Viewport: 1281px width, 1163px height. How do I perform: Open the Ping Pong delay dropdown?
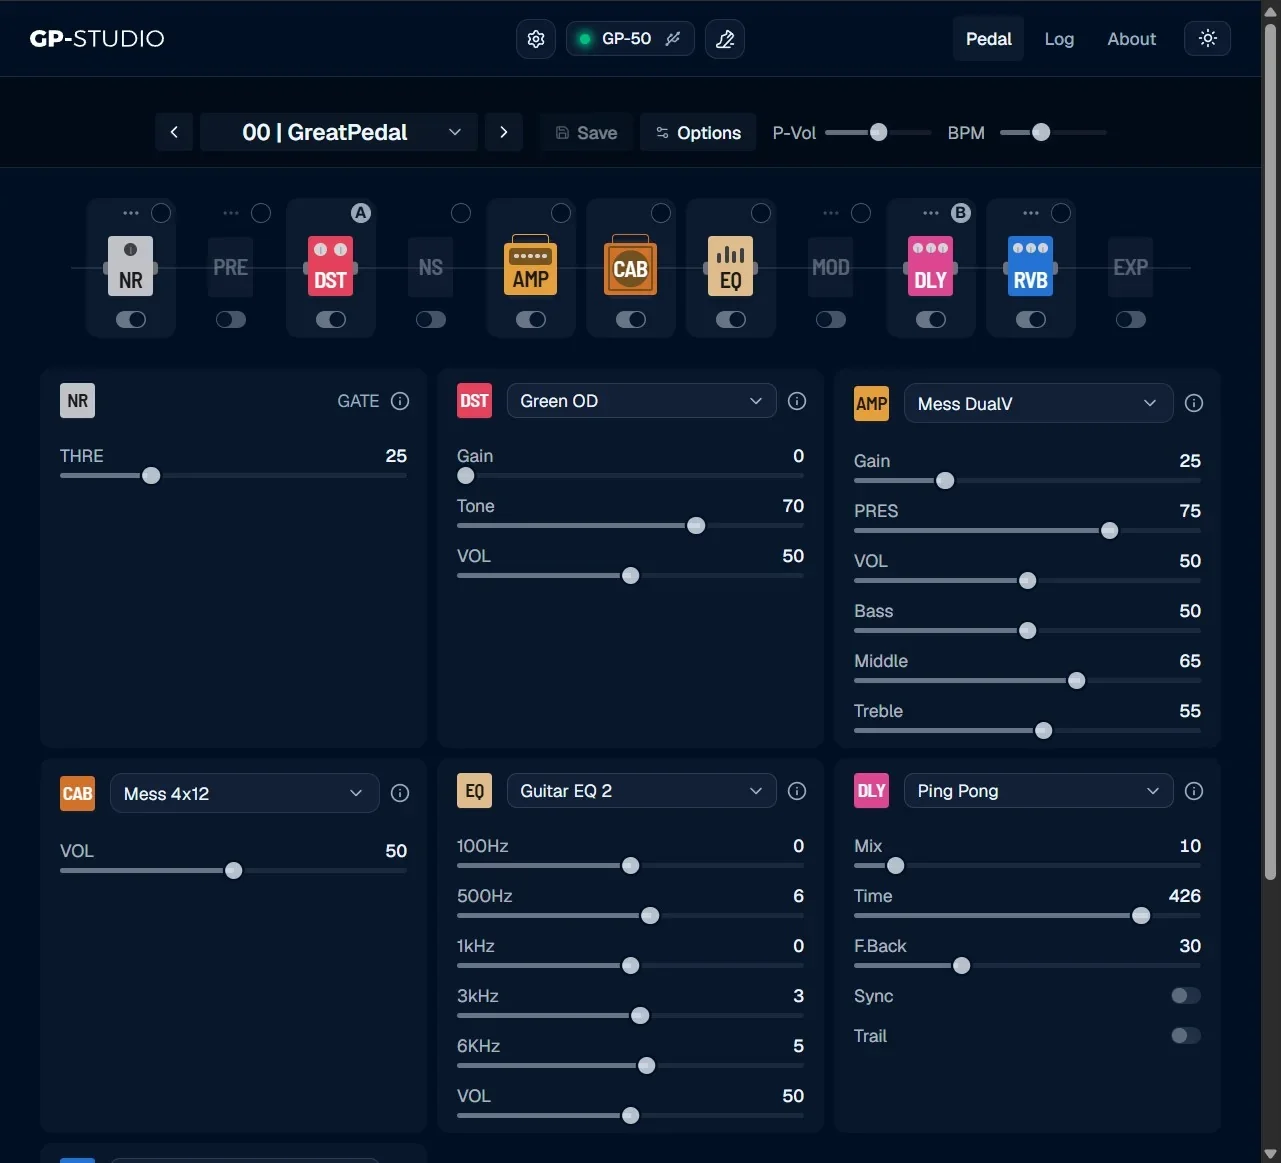(x=1039, y=791)
